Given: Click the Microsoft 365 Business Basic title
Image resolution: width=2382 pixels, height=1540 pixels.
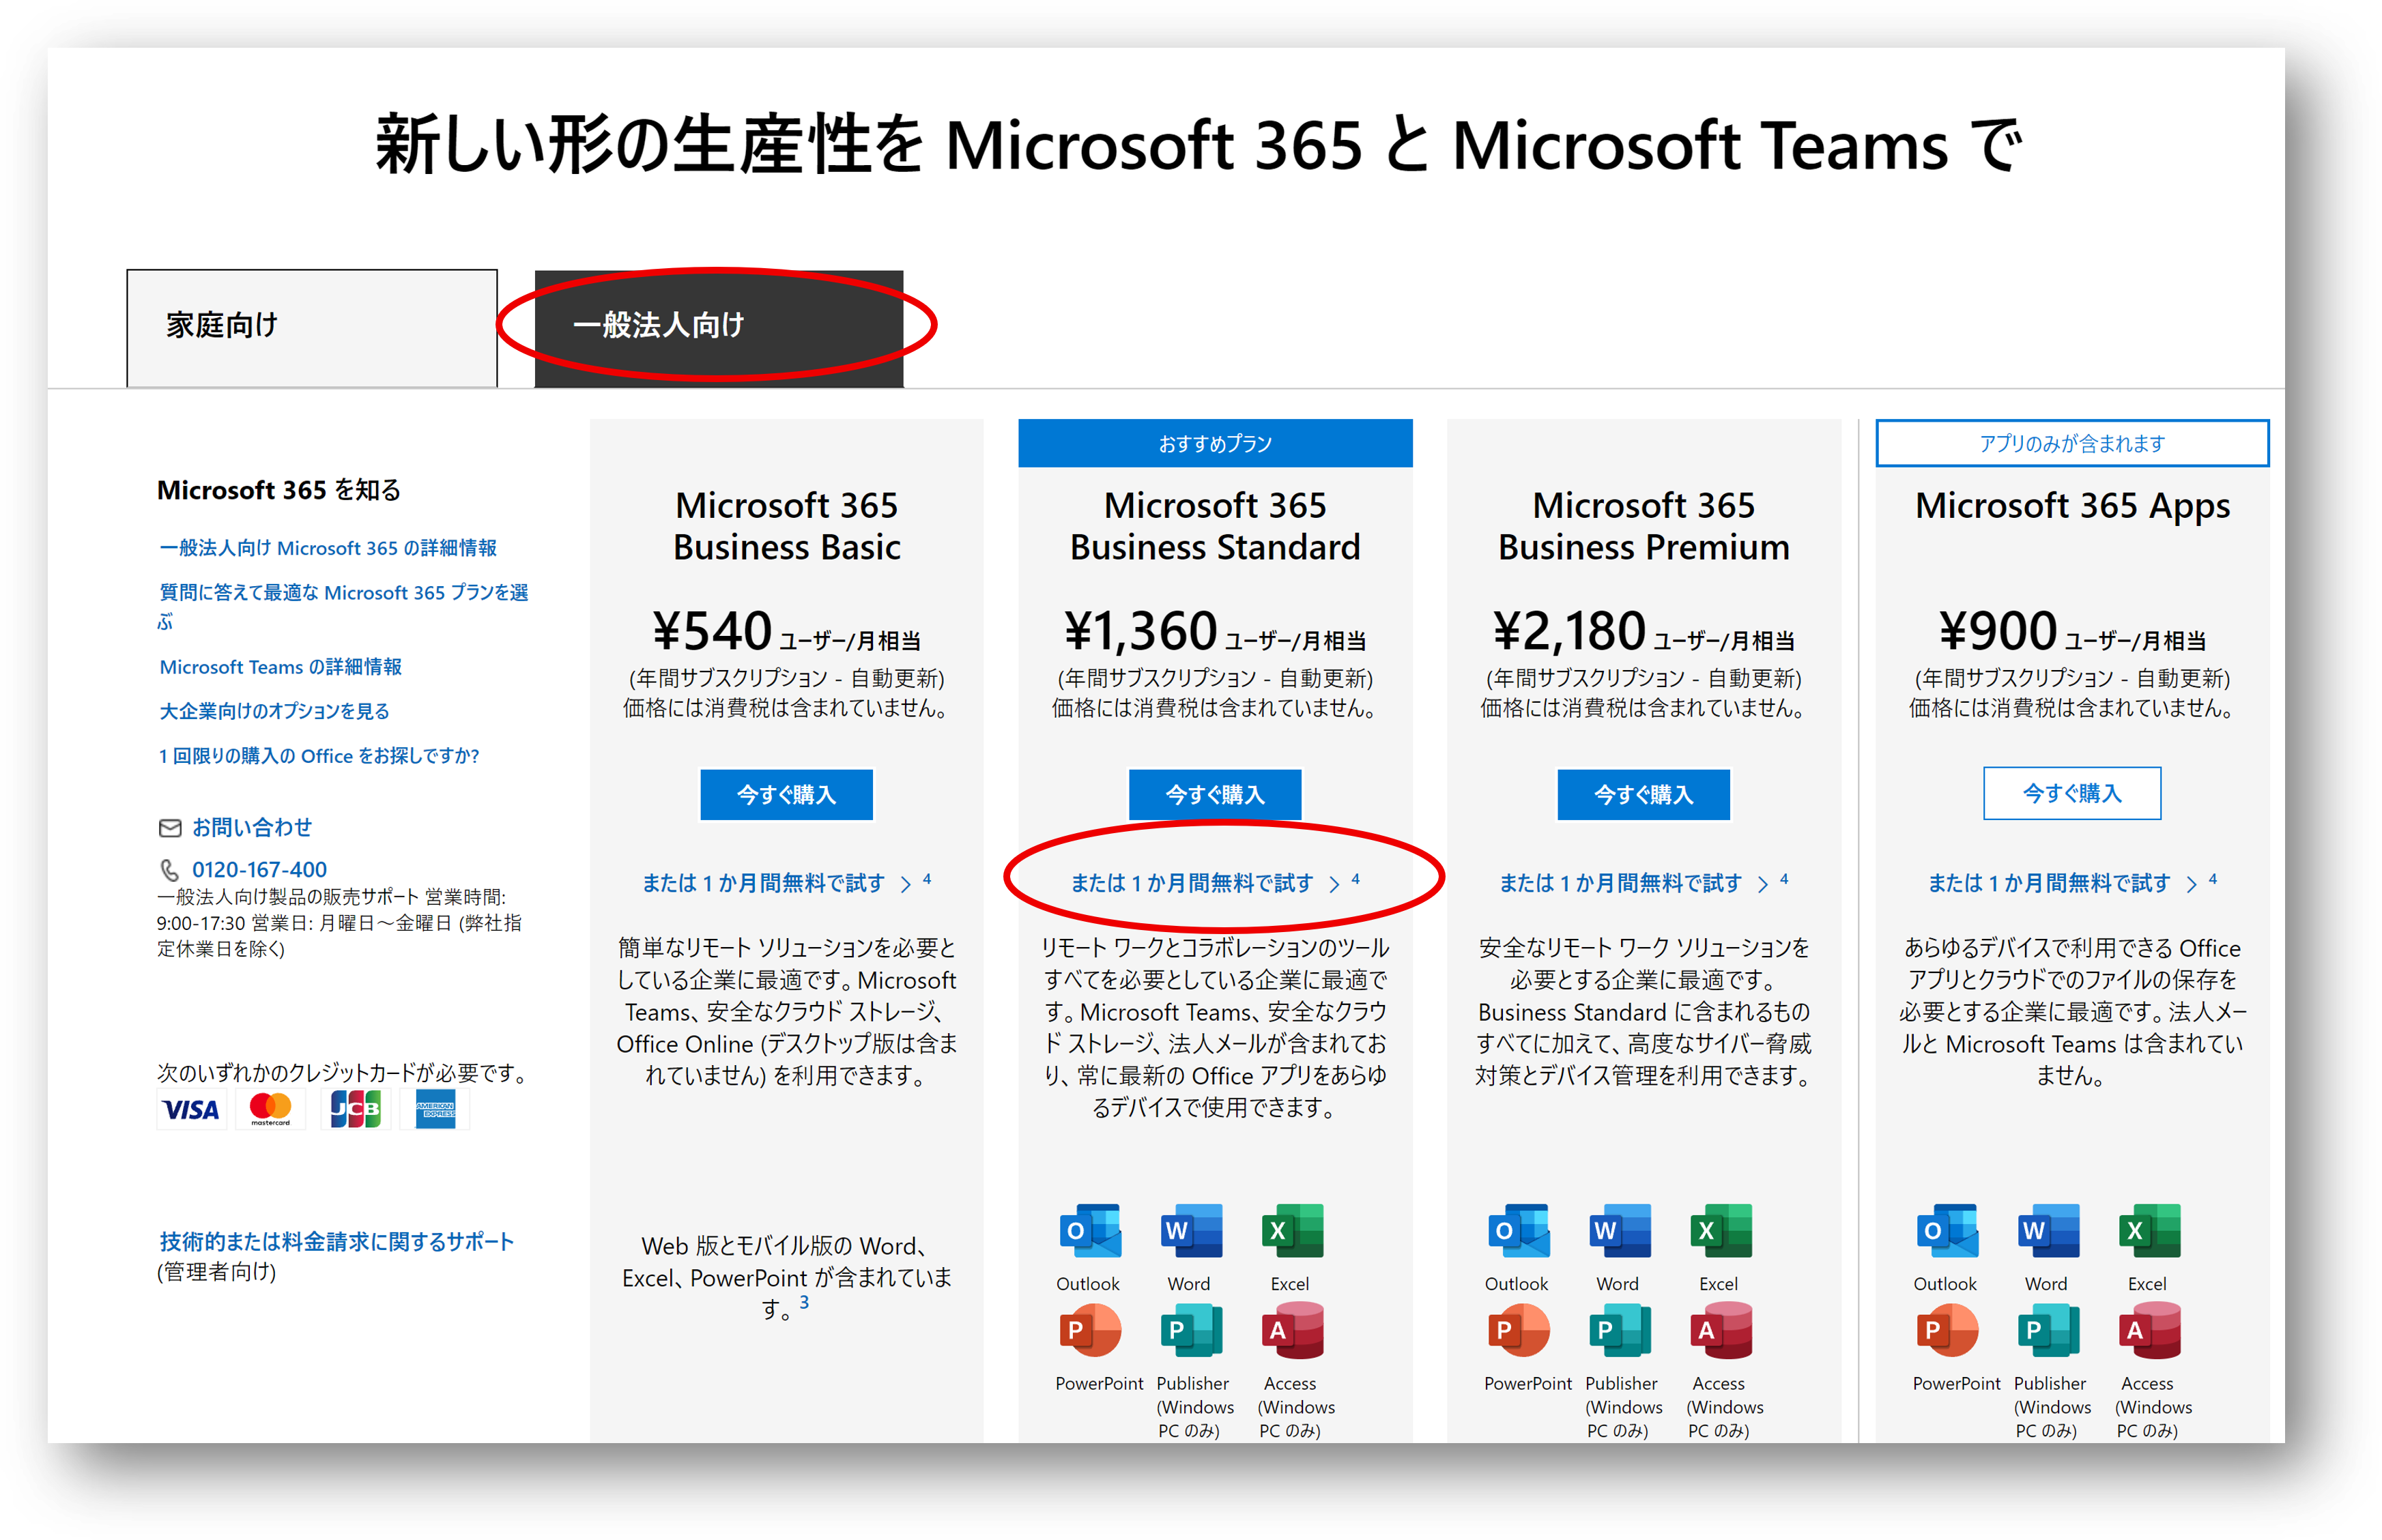Looking at the screenshot, I should (786, 526).
